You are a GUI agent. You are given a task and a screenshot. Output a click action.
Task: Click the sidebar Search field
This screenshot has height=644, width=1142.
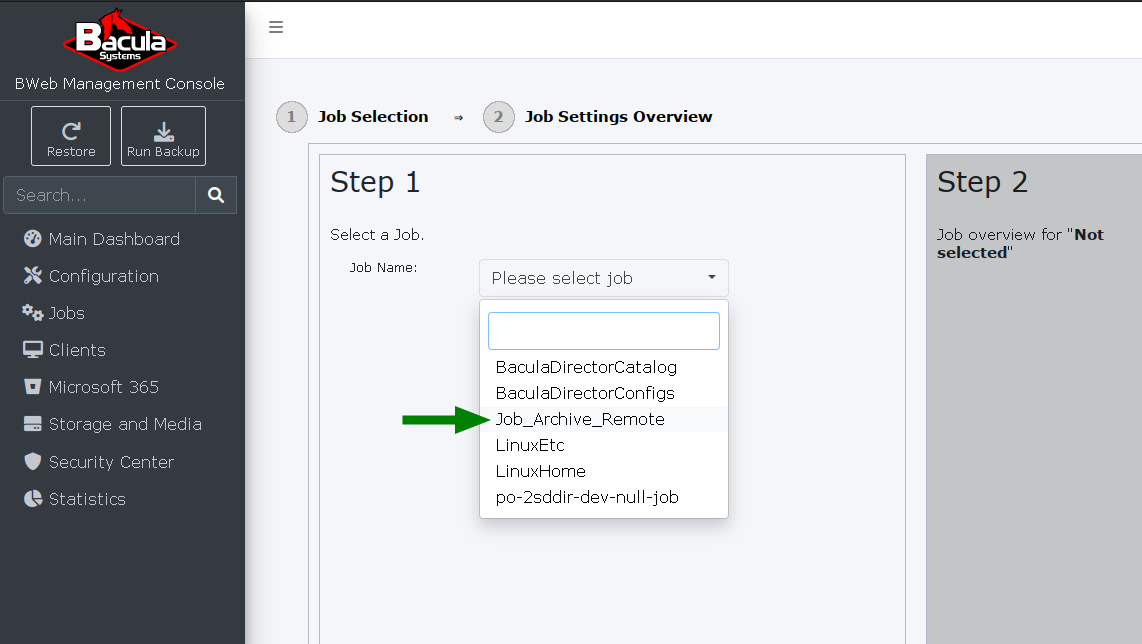pyautogui.click(x=100, y=195)
